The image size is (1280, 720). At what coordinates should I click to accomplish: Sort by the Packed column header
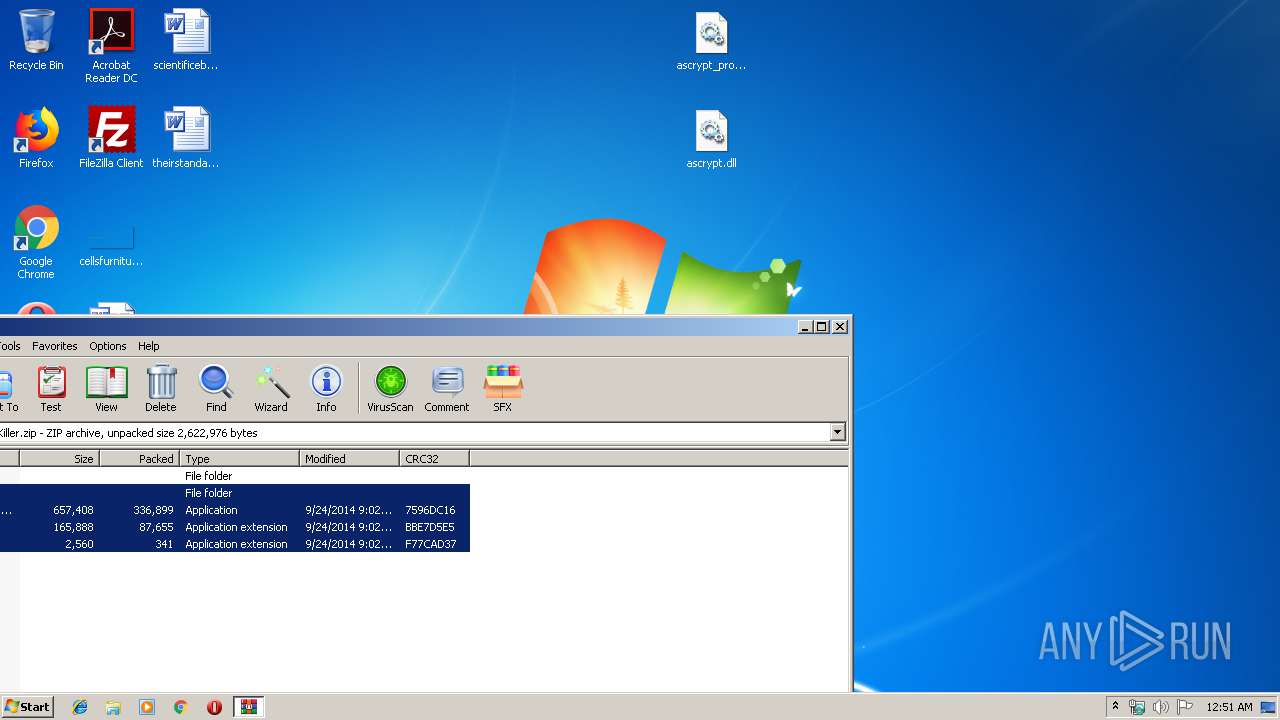point(140,459)
